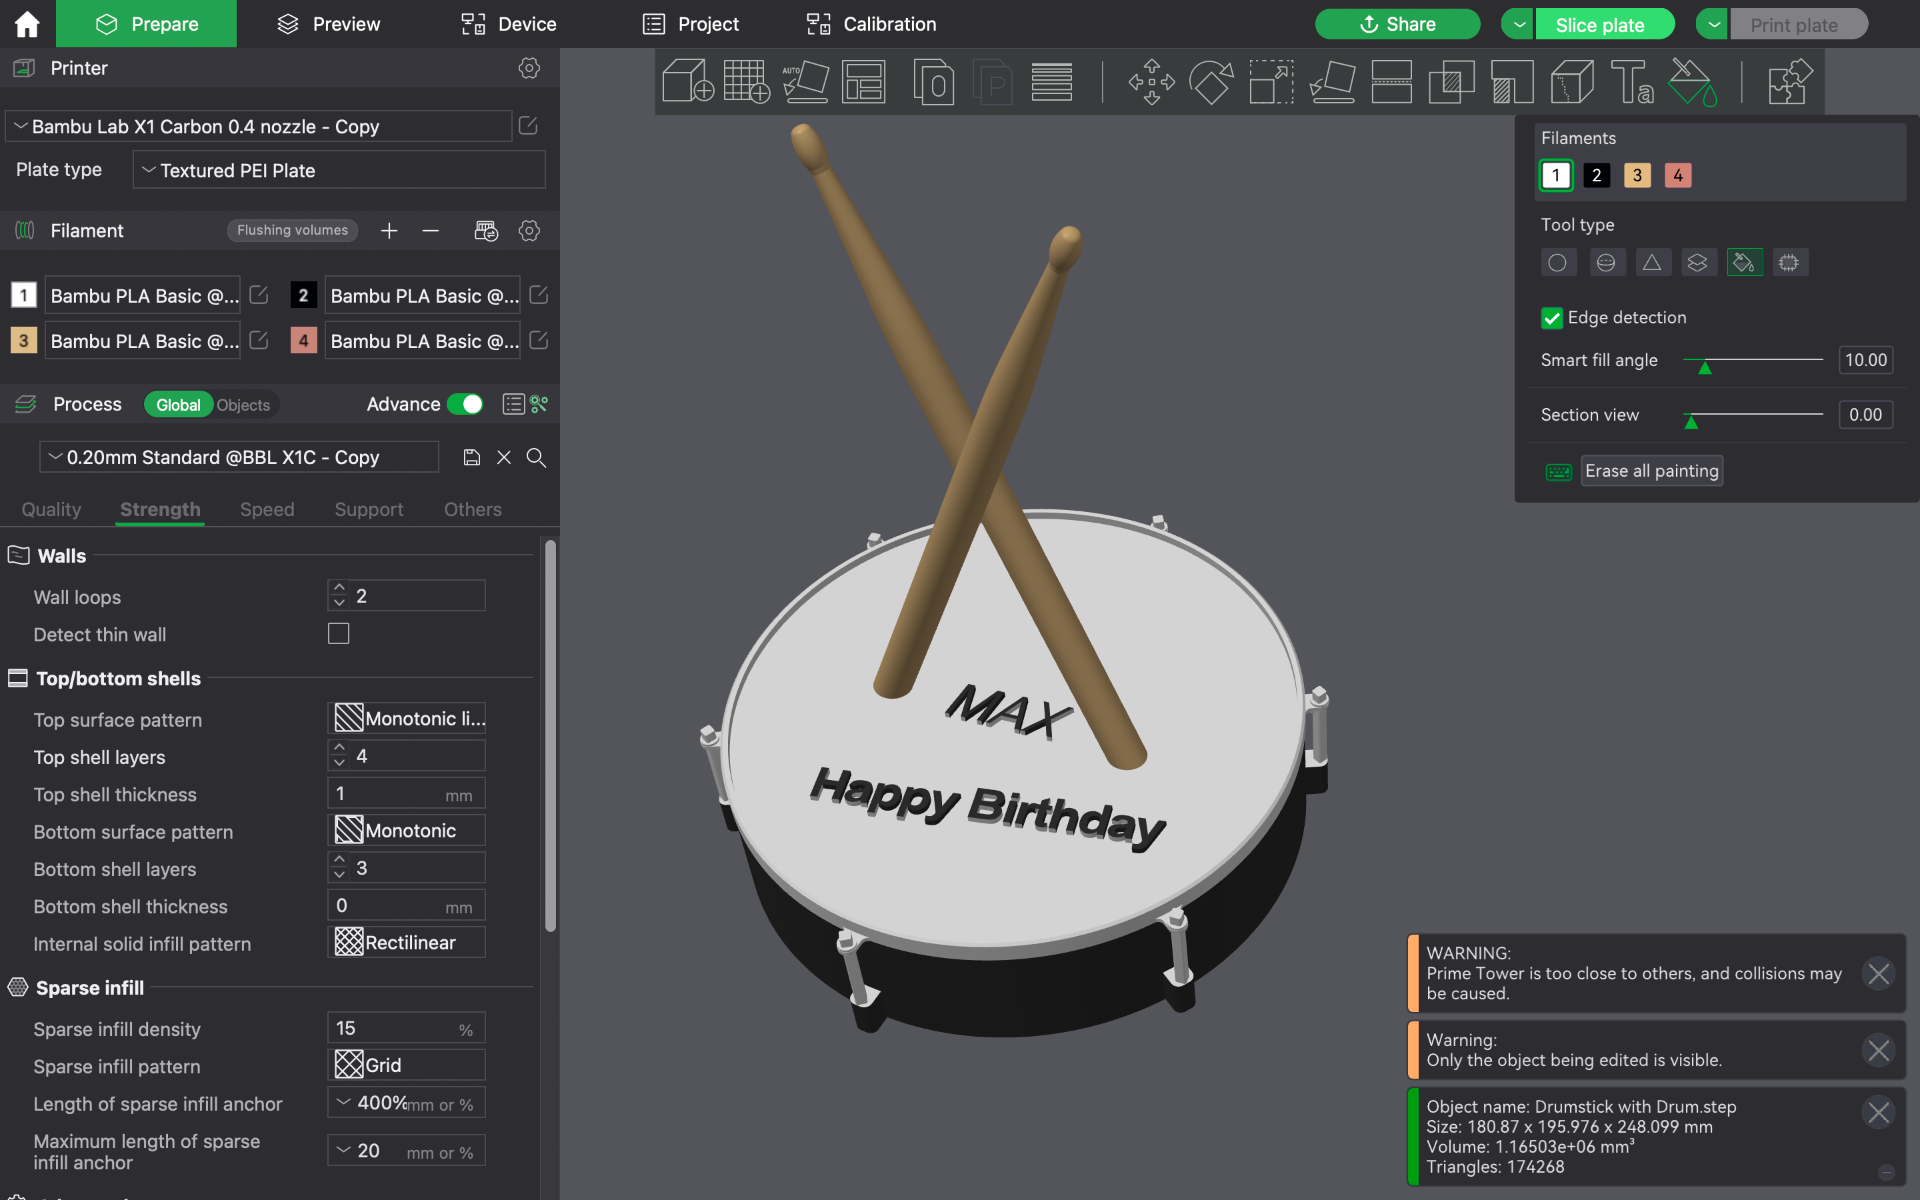Image resolution: width=1920 pixels, height=1200 pixels.
Task: Open Sparse infill pattern dropdown
Action: (406, 1065)
